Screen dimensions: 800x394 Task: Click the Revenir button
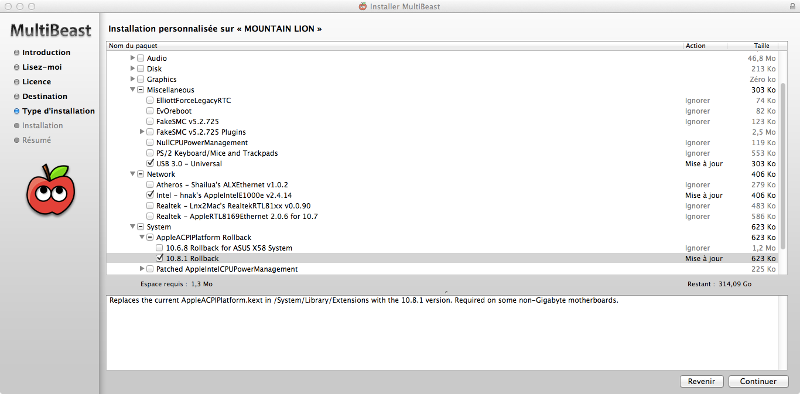702,381
